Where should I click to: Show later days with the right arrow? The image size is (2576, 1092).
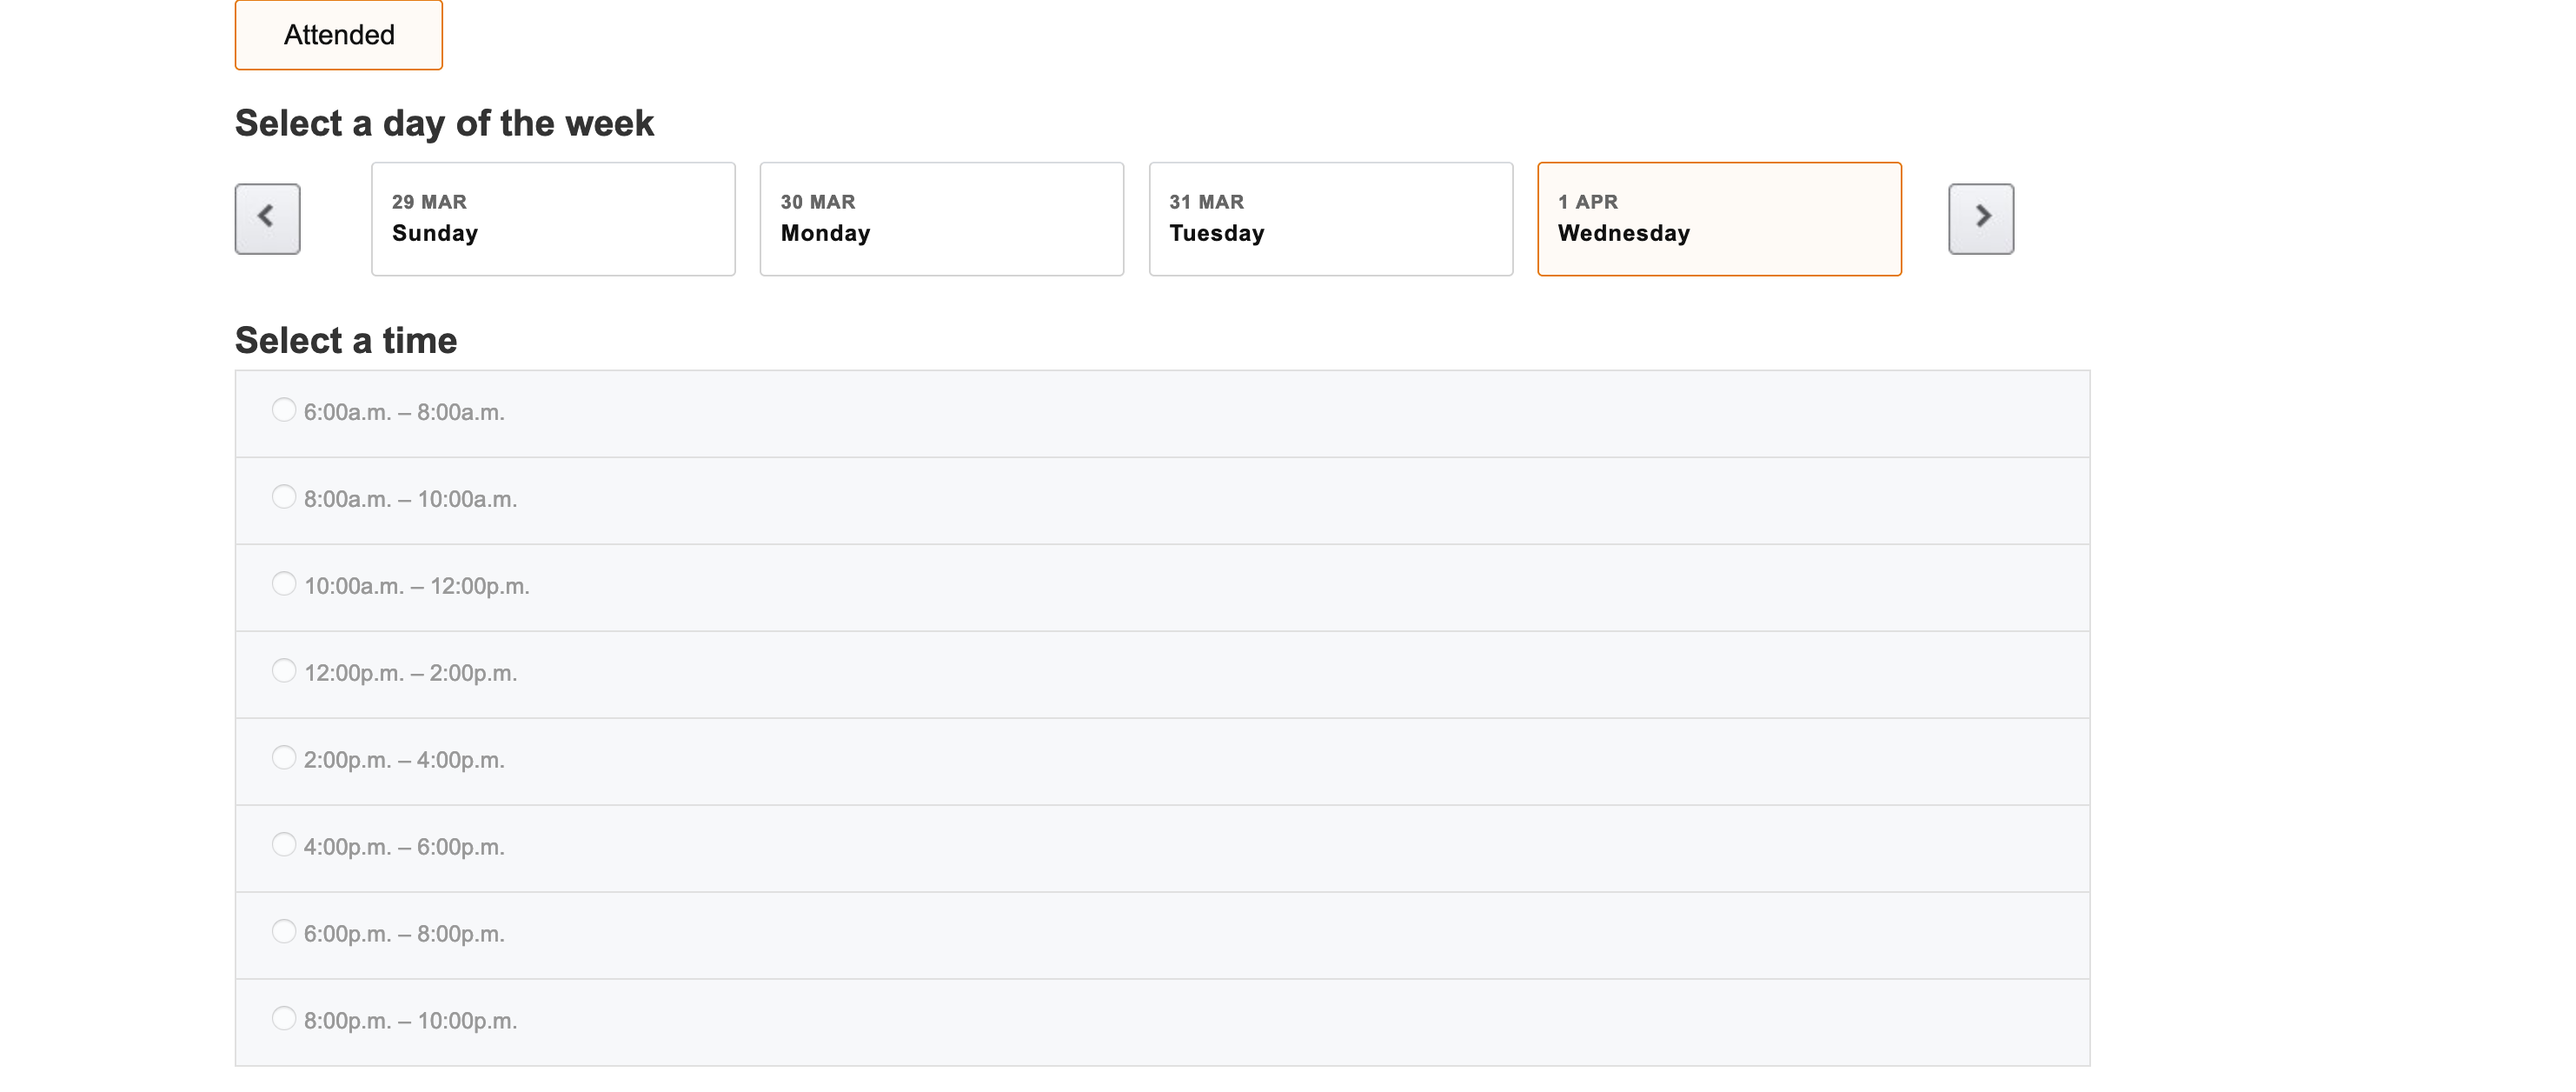click(x=1981, y=218)
